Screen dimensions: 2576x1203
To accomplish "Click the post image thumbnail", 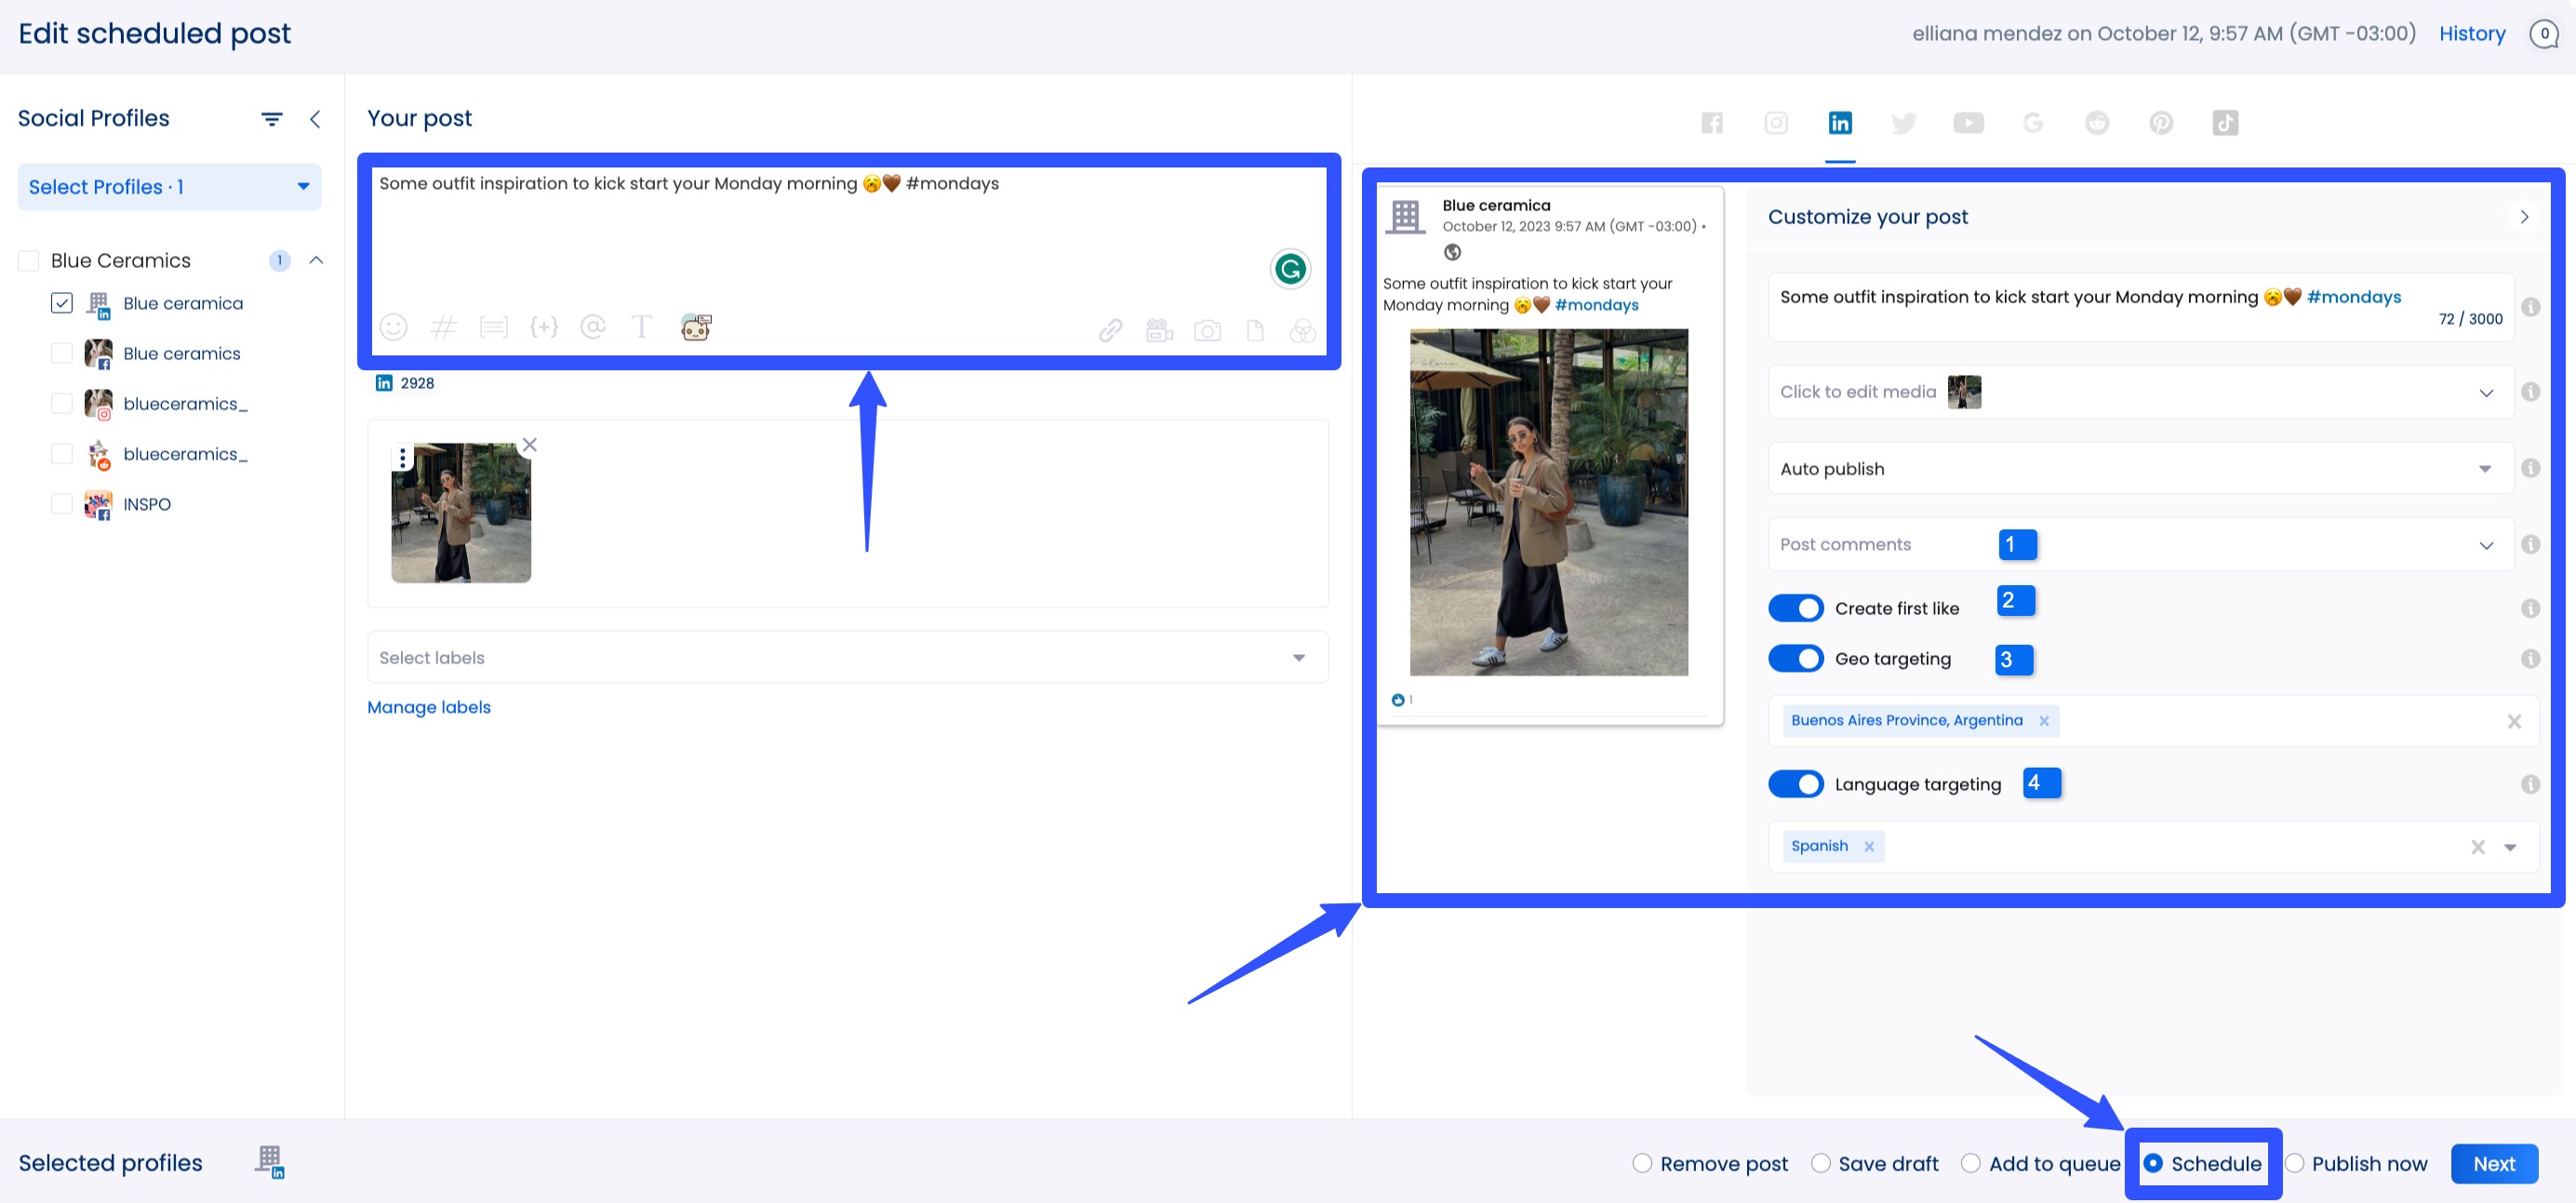I will coord(461,513).
